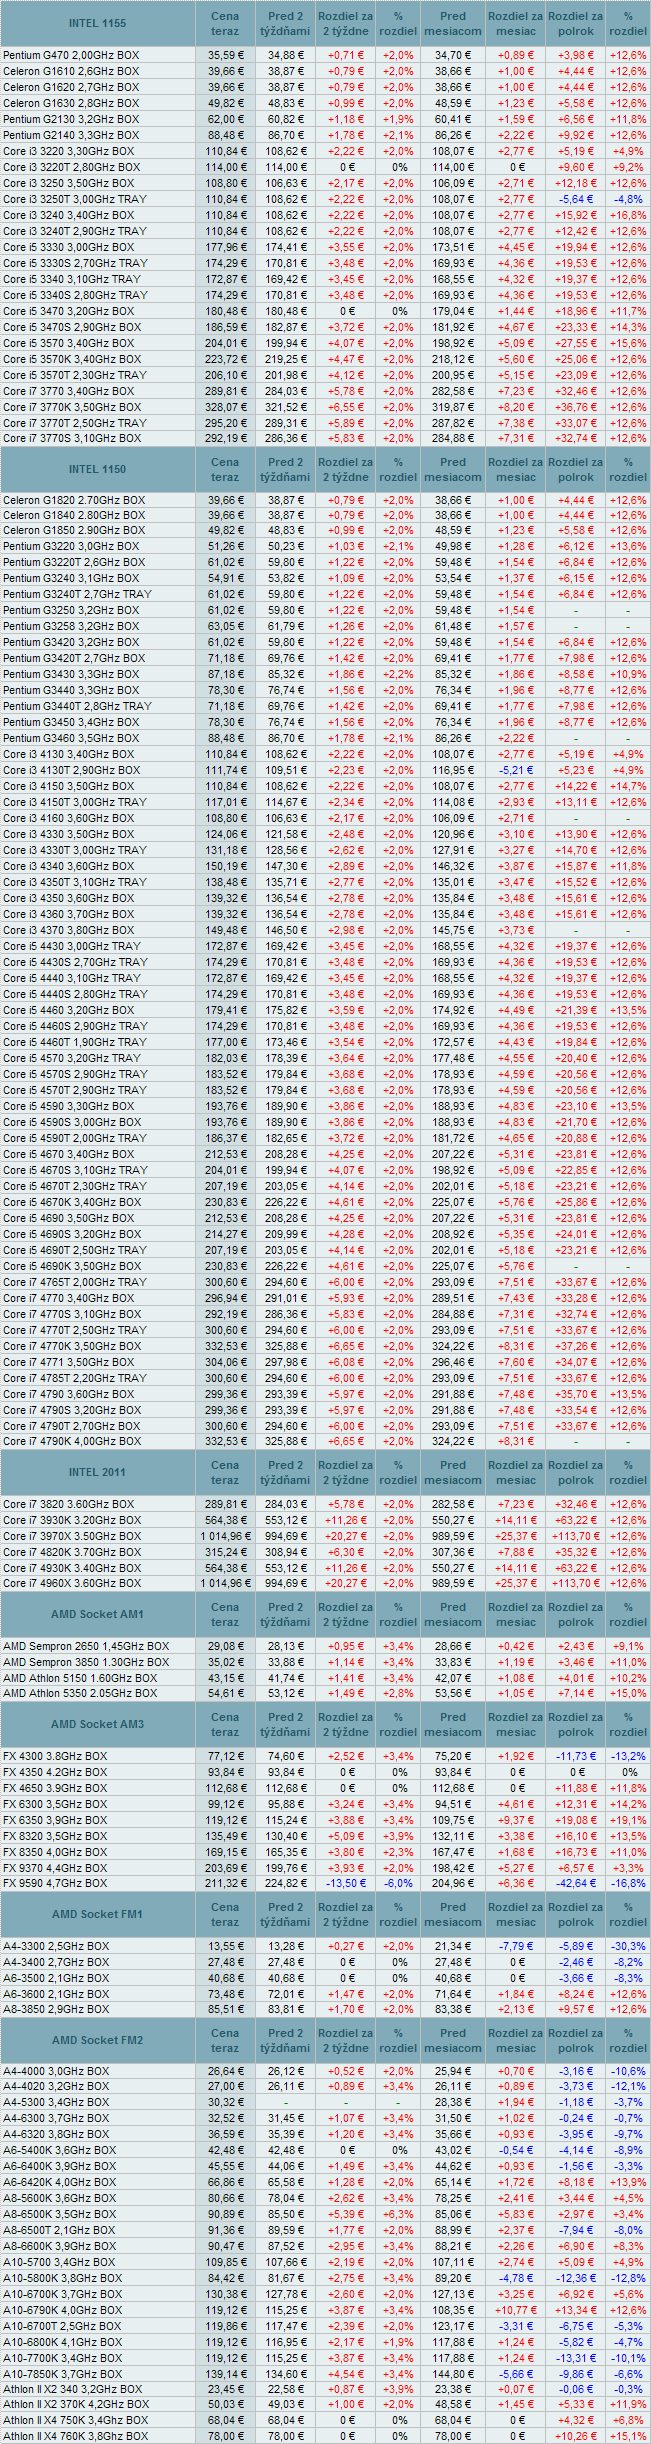The image size is (651, 2444).
Task: Click the -30,3% value for A4-3300
Action: [628, 1946]
